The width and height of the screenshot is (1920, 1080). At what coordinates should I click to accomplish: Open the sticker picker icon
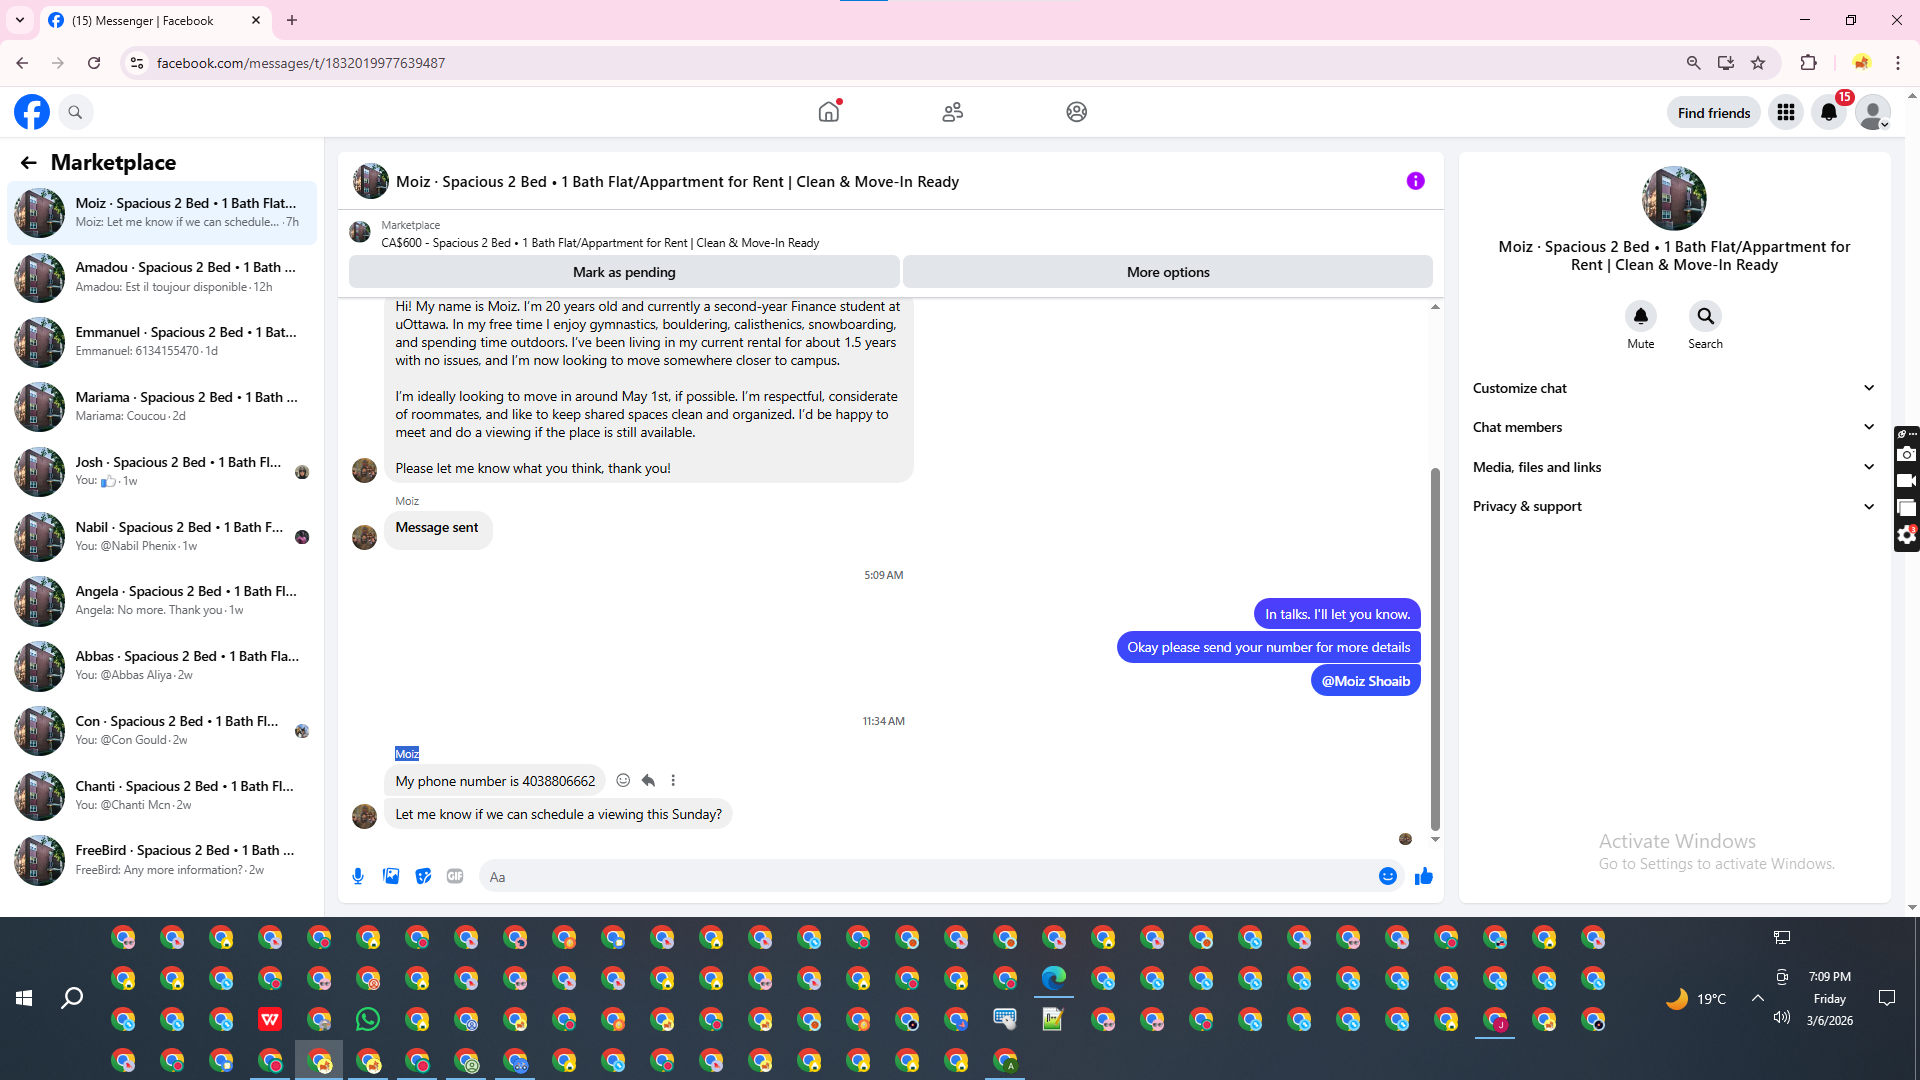[423, 877]
